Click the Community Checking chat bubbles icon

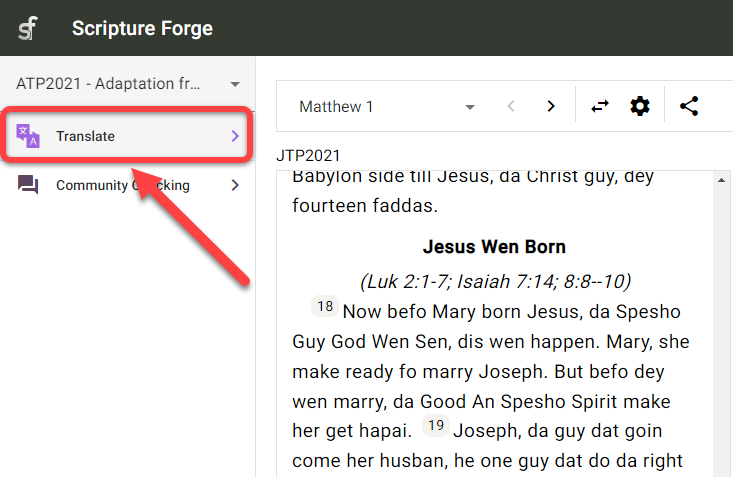coord(28,185)
